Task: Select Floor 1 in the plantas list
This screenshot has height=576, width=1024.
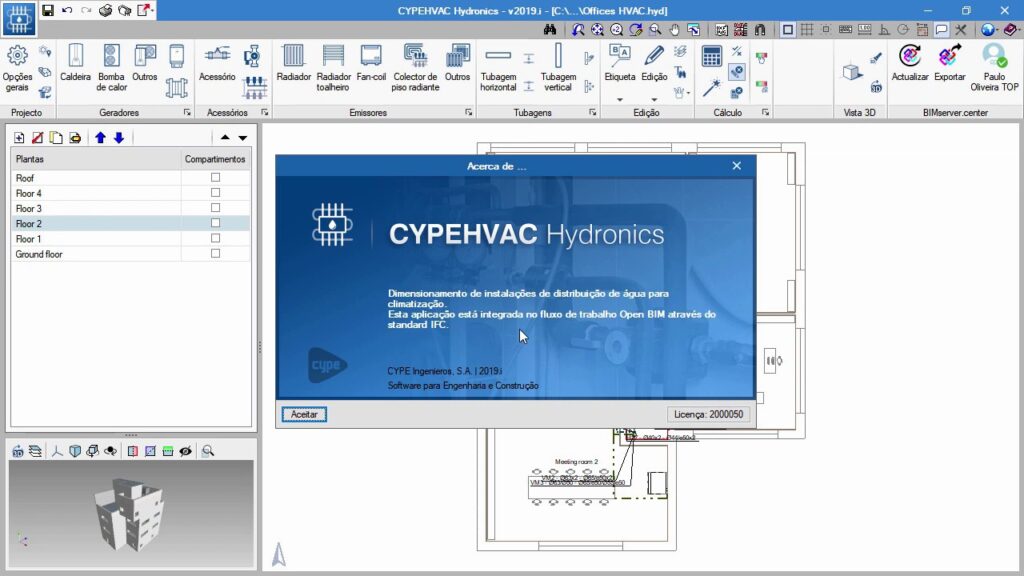Action: 29,239
